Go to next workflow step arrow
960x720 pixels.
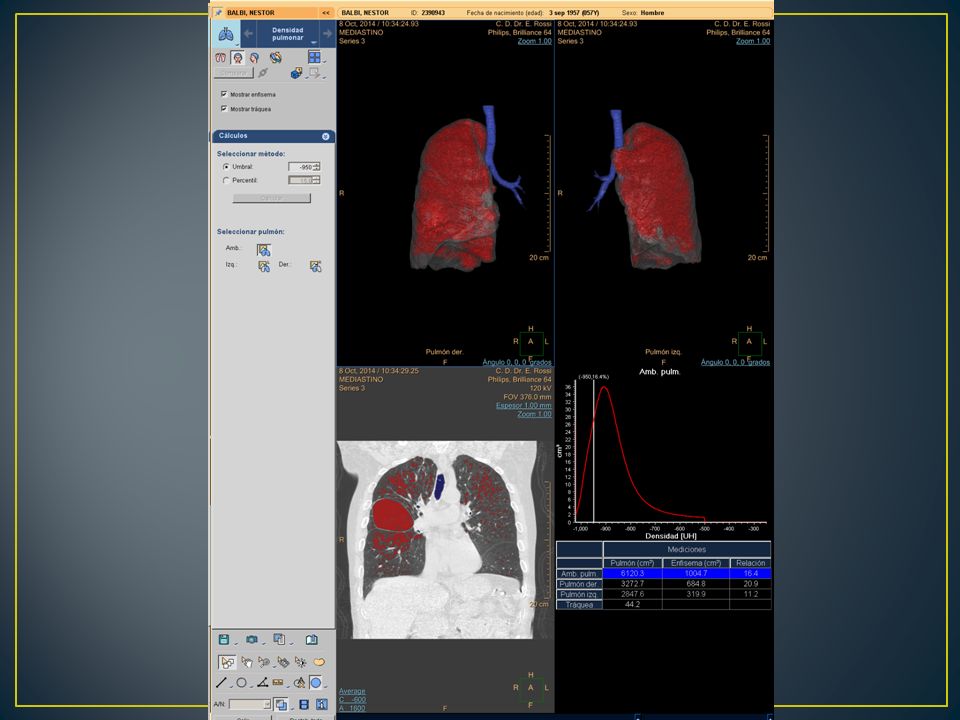coord(327,34)
